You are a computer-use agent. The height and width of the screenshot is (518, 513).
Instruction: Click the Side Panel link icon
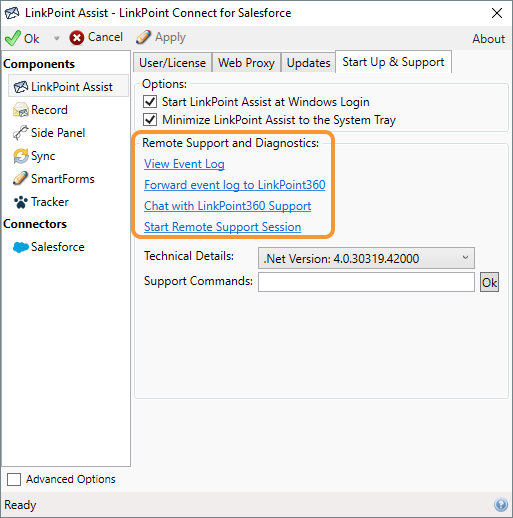click(21, 133)
